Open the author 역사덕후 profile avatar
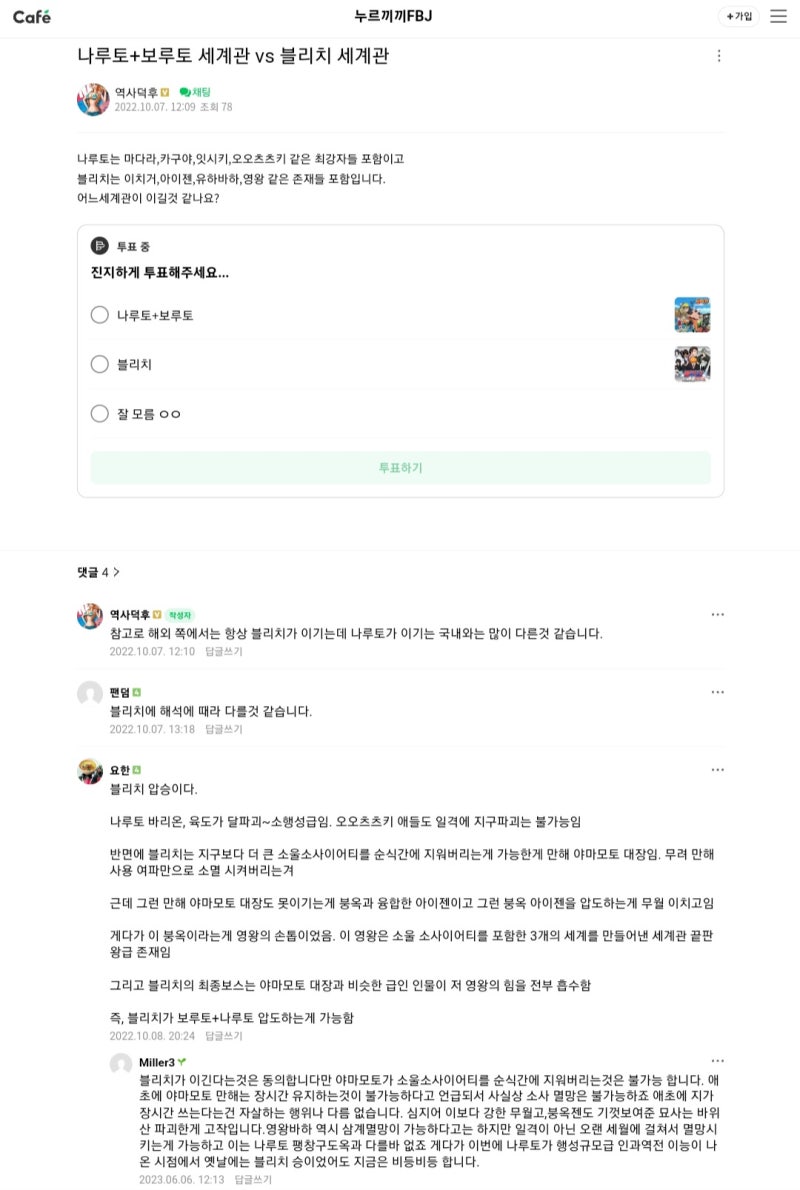Viewport: 800px width, 1190px height. point(93,99)
